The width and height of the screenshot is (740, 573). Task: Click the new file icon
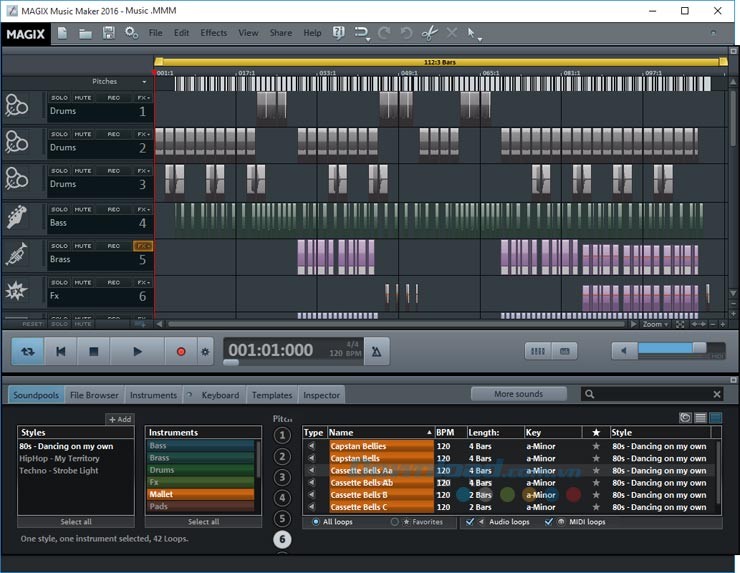point(62,33)
